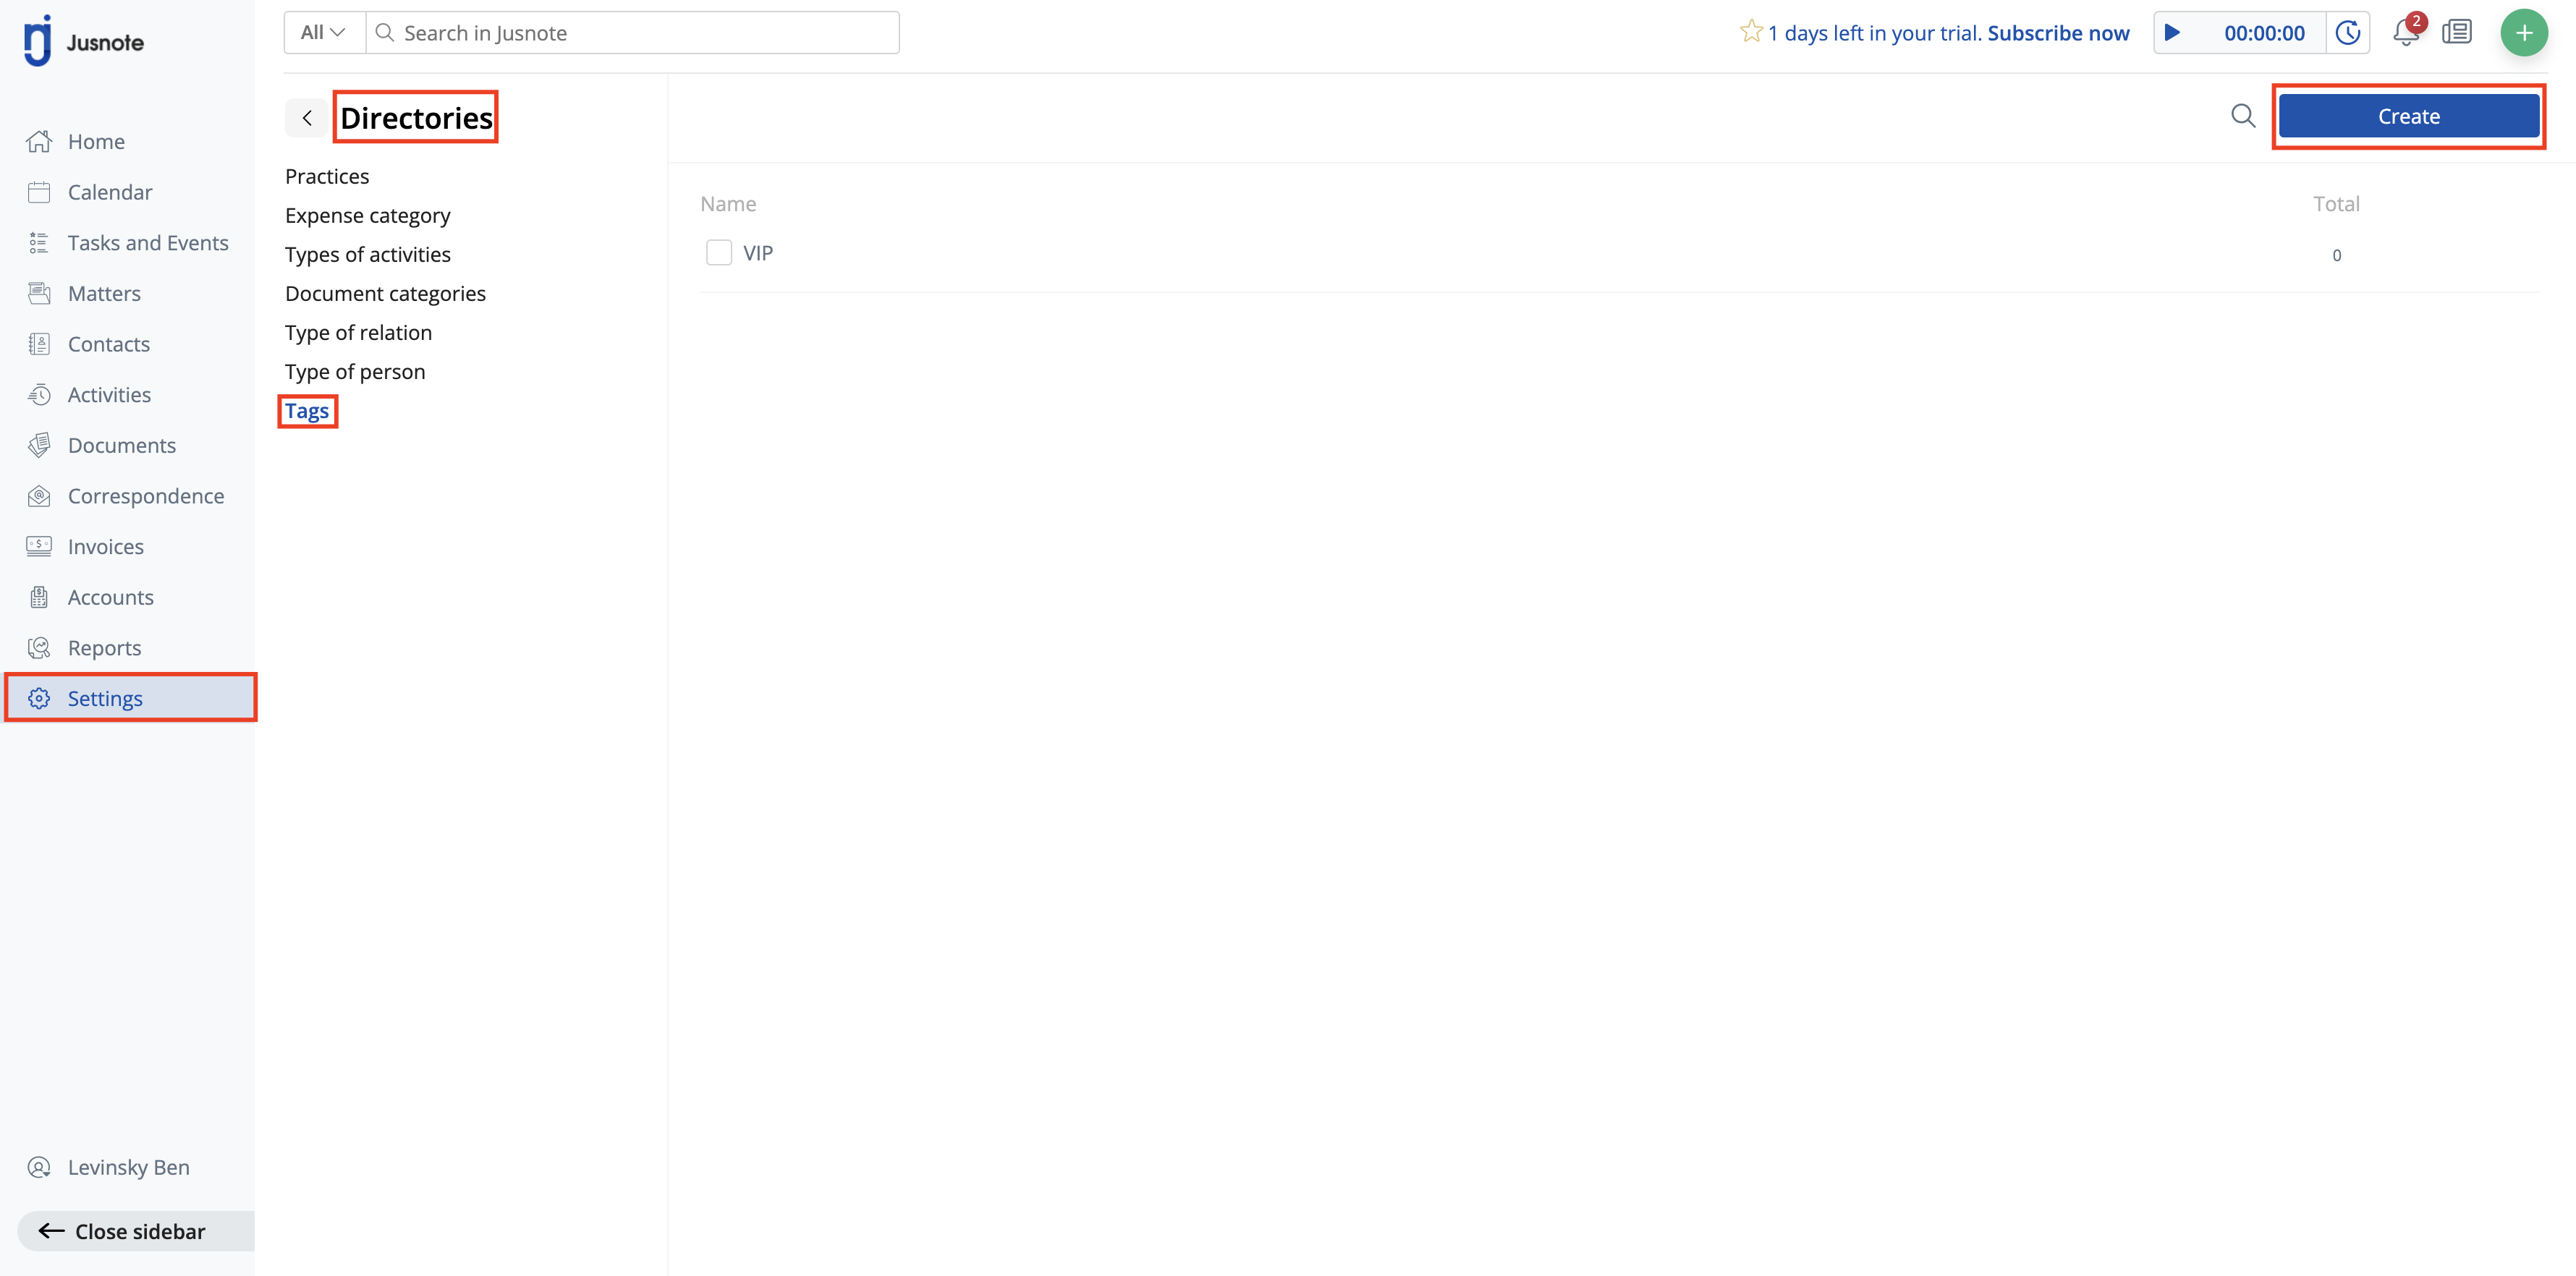This screenshot has width=2576, height=1276.
Task: Open the Calendar section
Action: pyautogui.click(x=109, y=192)
